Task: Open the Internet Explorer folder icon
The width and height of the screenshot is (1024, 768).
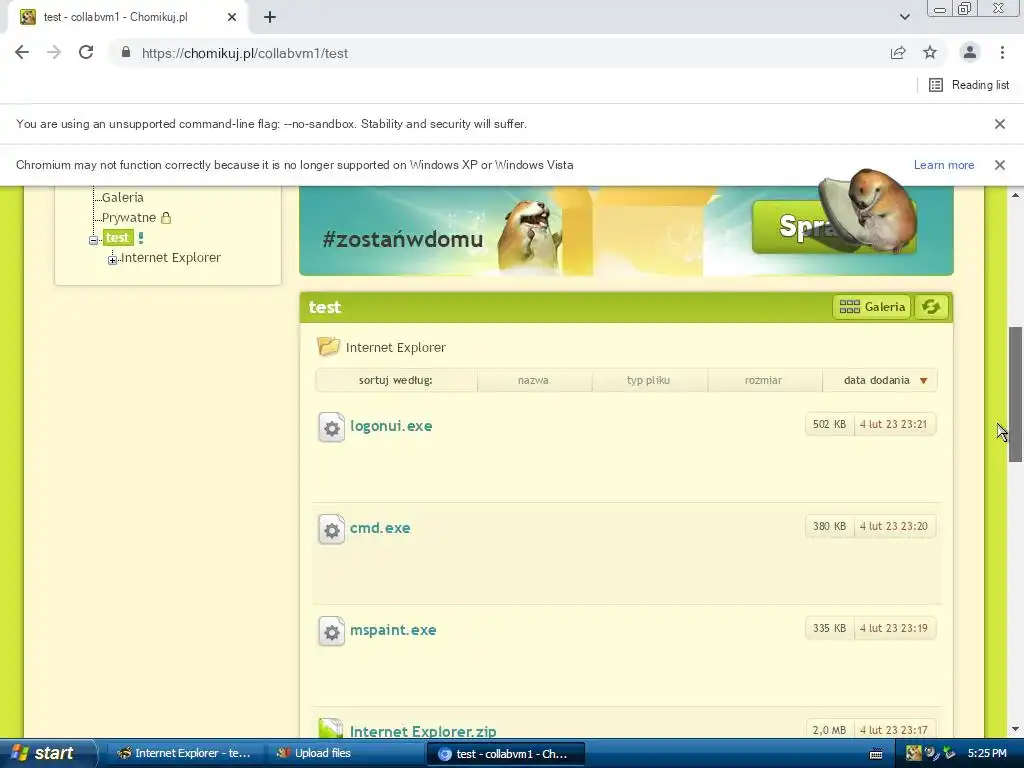Action: click(328, 345)
